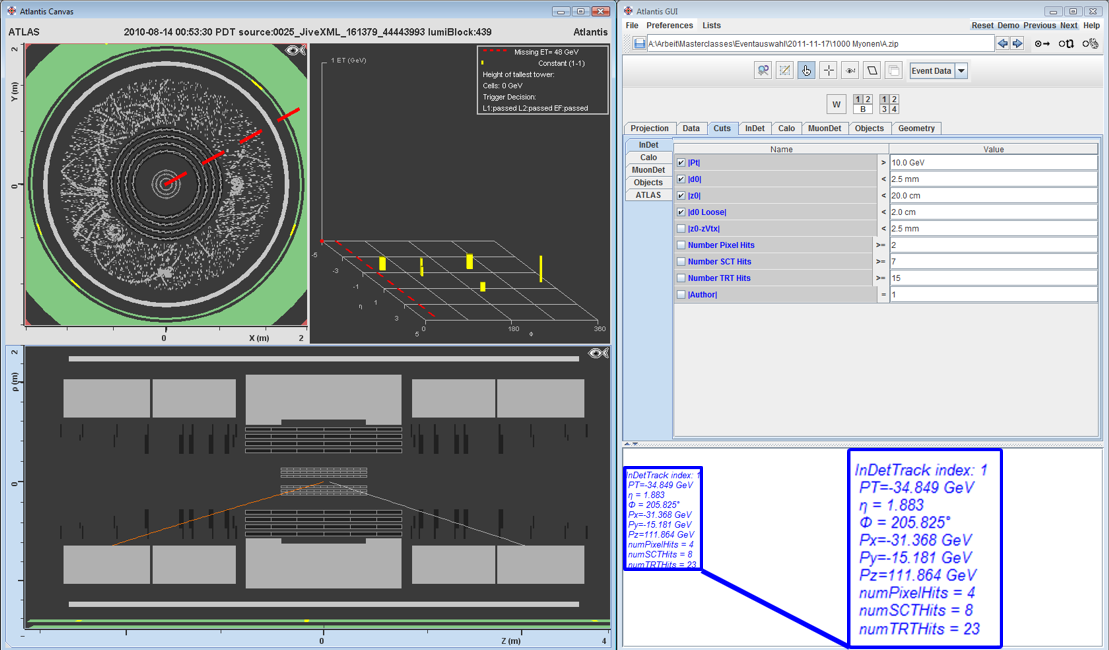Enable the Number TRT Hits checkbox
This screenshot has height=650, width=1109.
[682, 278]
